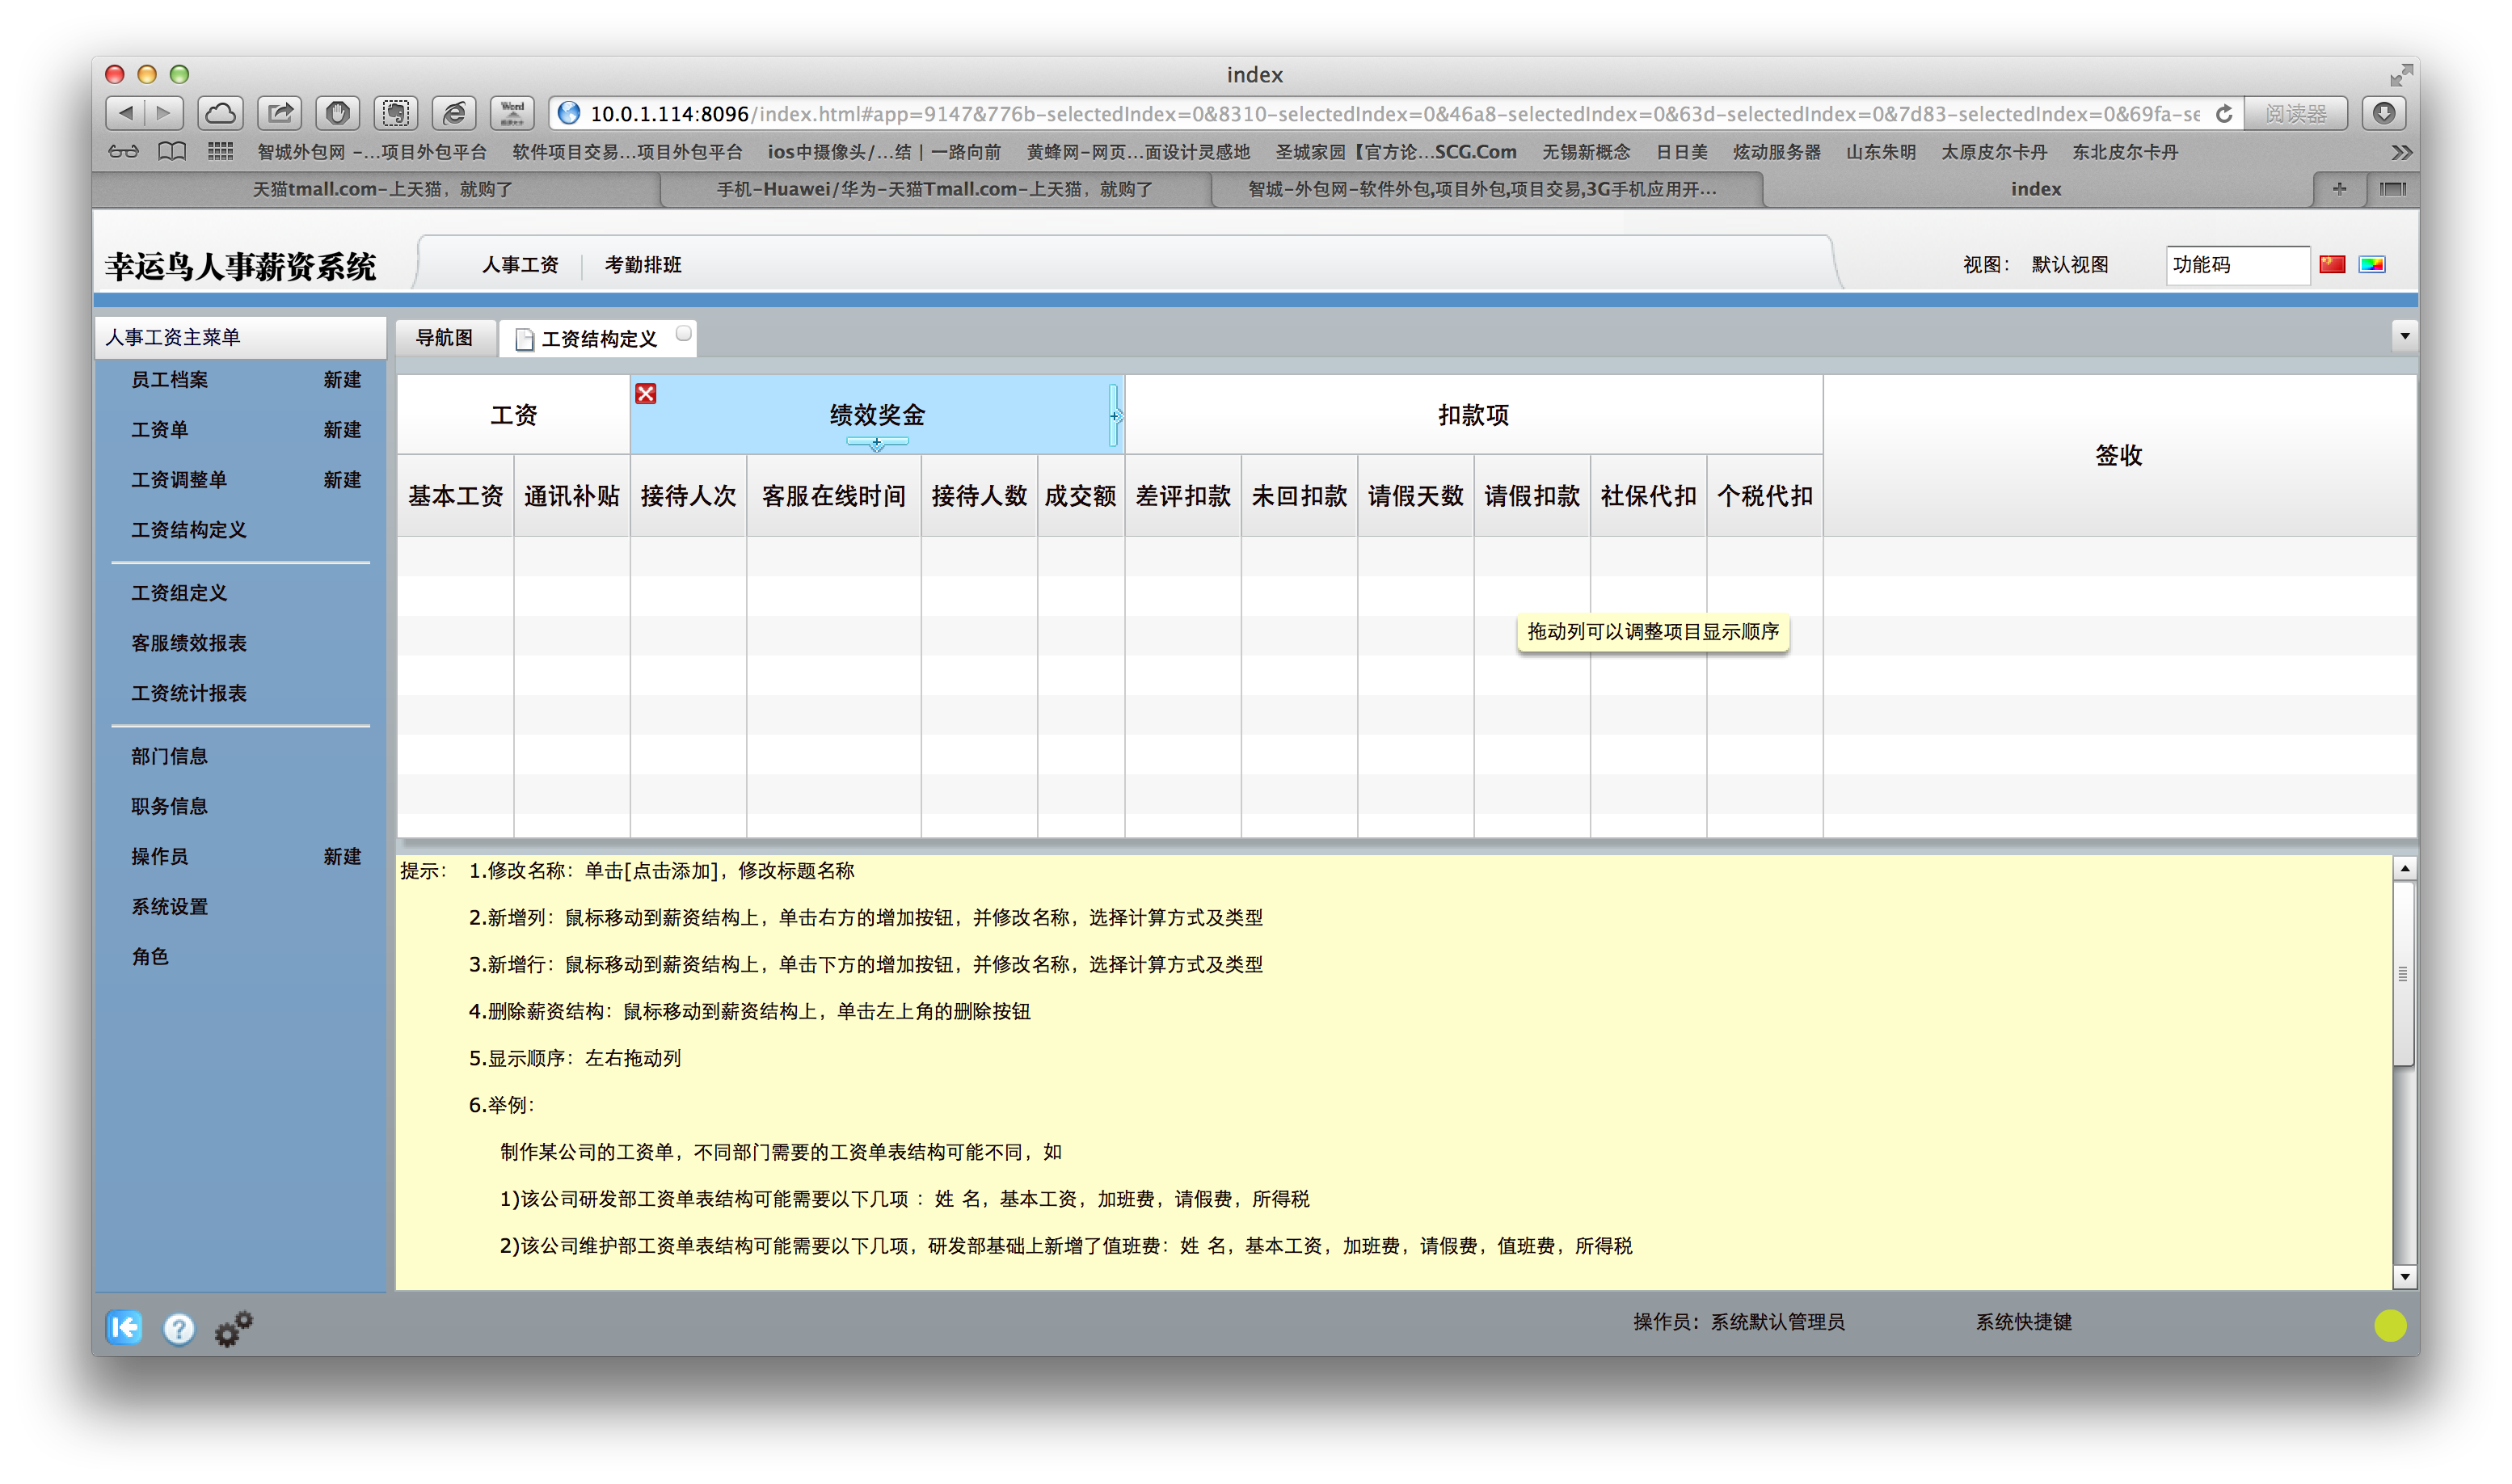Open 系统设置 in the sidebar
Viewport: 2512px width, 1484px height.
(x=169, y=907)
